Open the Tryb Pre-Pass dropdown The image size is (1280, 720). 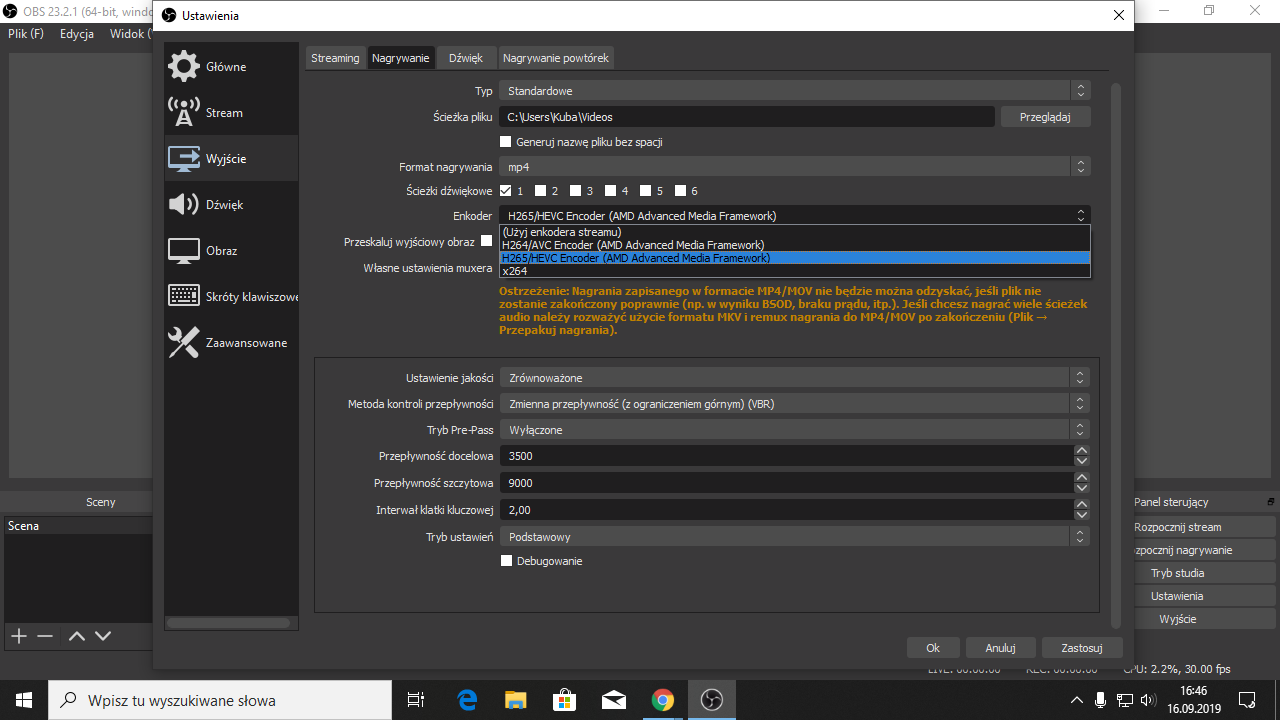(x=795, y=430)
